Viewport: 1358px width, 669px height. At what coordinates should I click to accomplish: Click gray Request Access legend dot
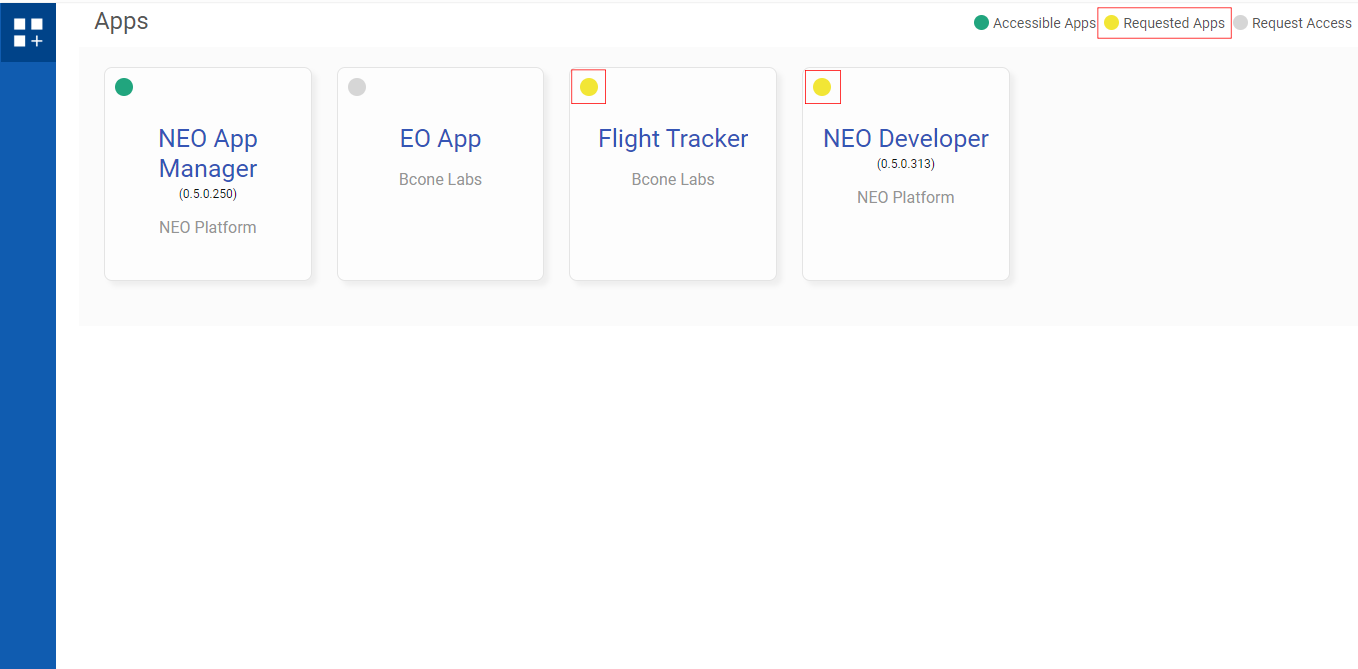1240,23
